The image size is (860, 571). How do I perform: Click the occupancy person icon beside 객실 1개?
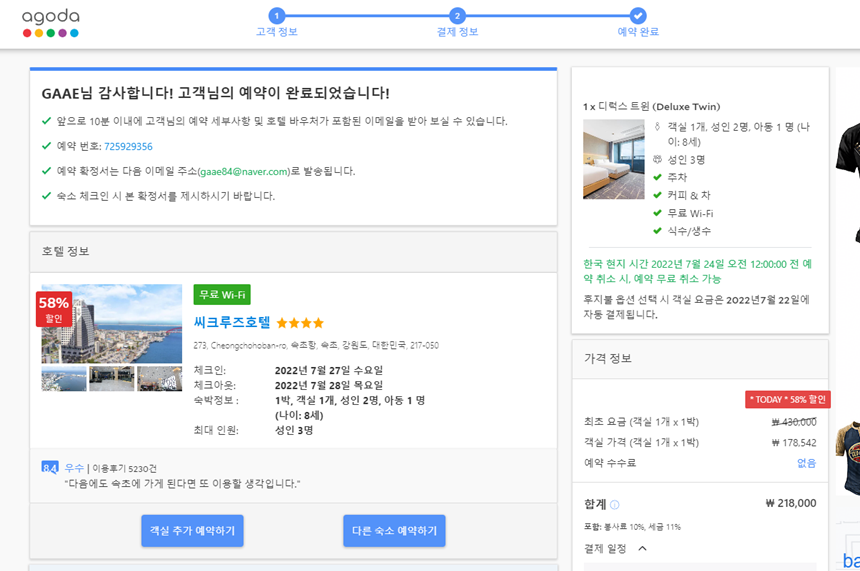coord(657,127)
